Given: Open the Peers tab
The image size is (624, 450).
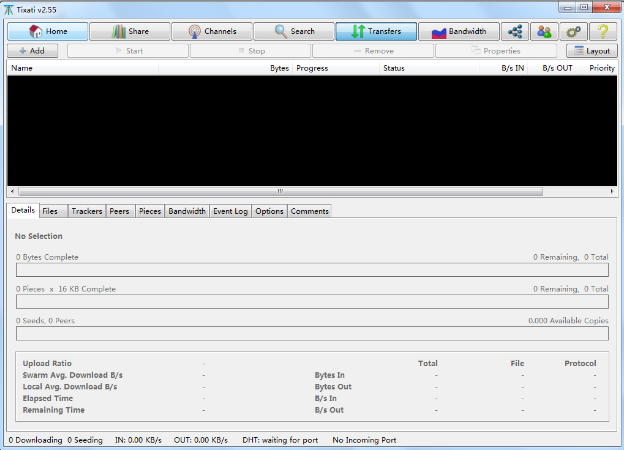Looking at the screenshot, I should [x=119, y=211].
